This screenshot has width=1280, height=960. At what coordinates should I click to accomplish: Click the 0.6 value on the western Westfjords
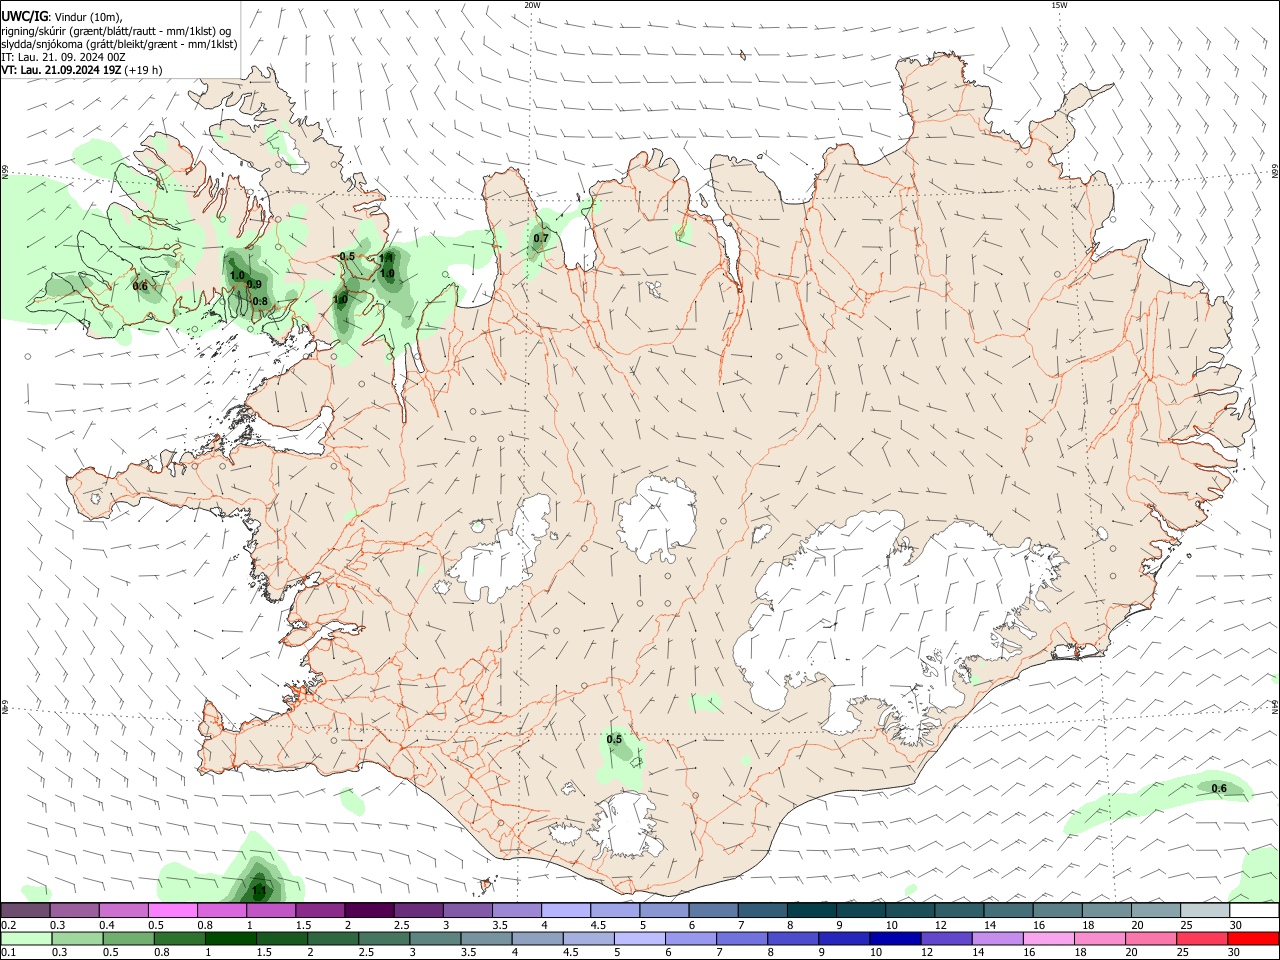(x=140, y=286)
